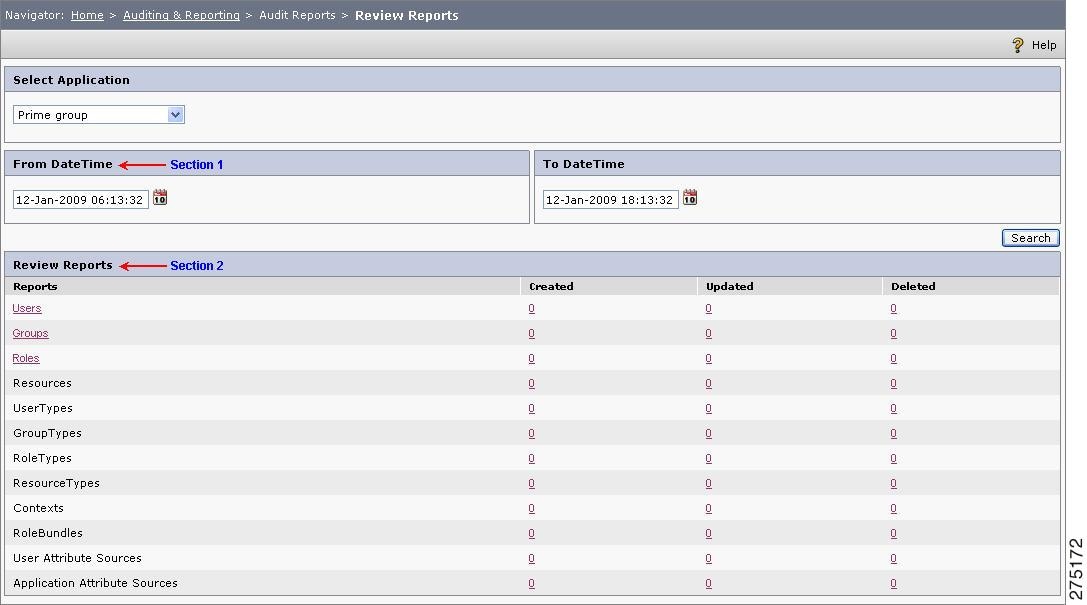Screen dimensions: 1087x605
Task: Click Created count for RoleTypes row
Action: pos(532,458)
